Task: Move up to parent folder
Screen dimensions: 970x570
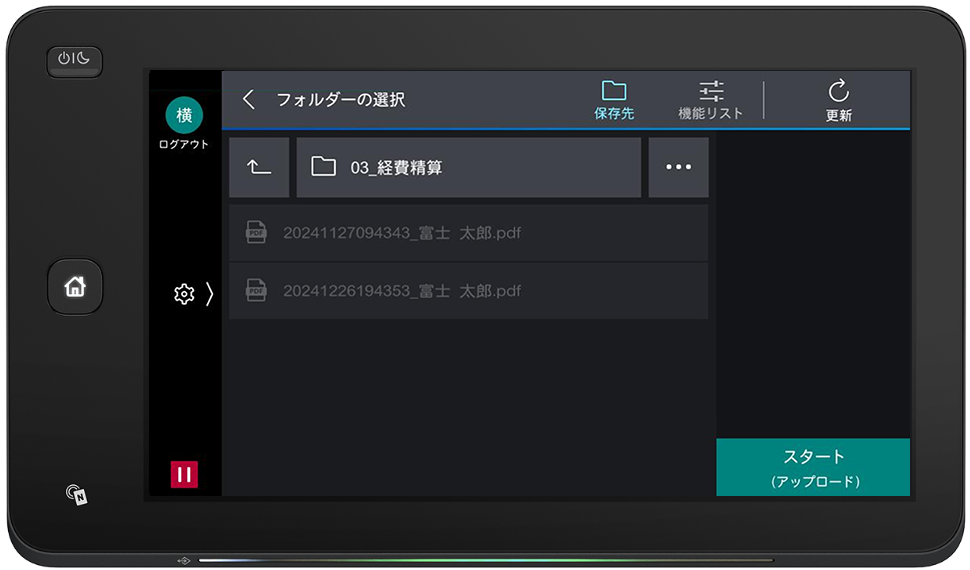Action: click(x=259, y=167)
